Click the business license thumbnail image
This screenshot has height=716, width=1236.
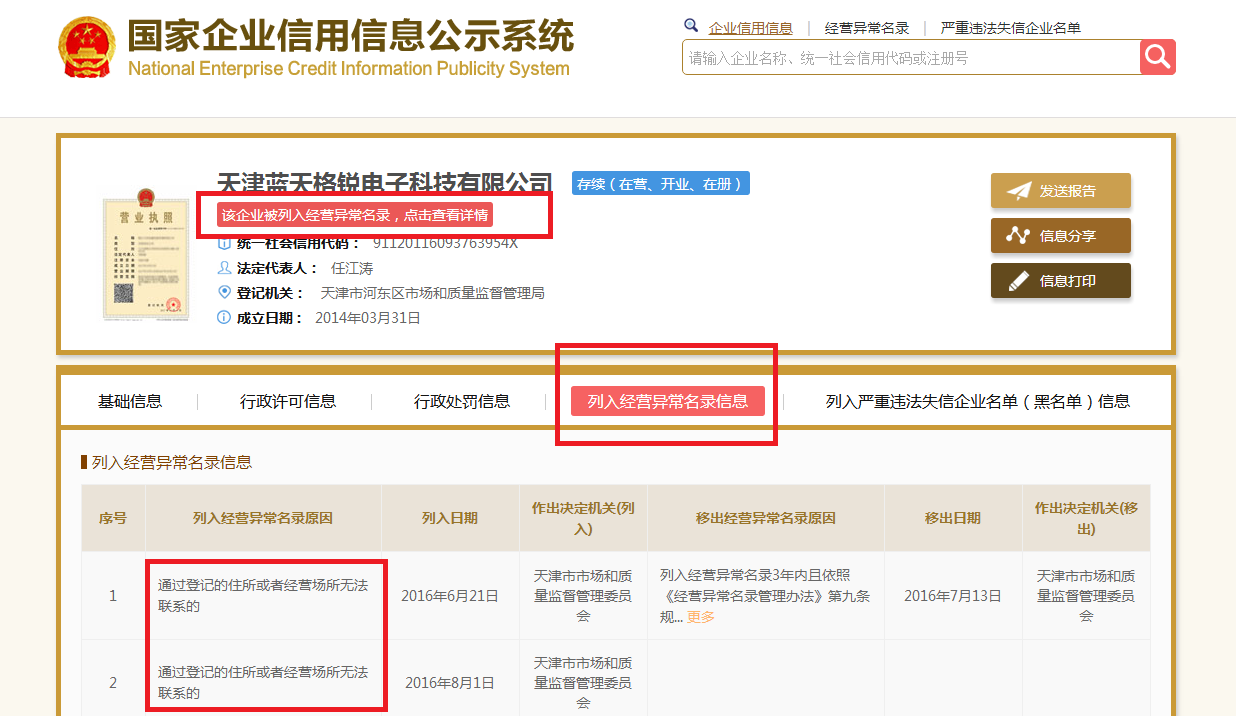pos(146,258)
